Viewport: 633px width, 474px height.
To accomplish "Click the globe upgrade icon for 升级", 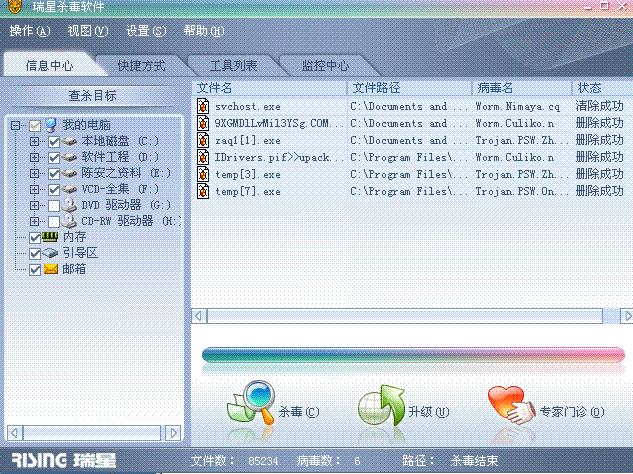I will click(x=381, y=405).
